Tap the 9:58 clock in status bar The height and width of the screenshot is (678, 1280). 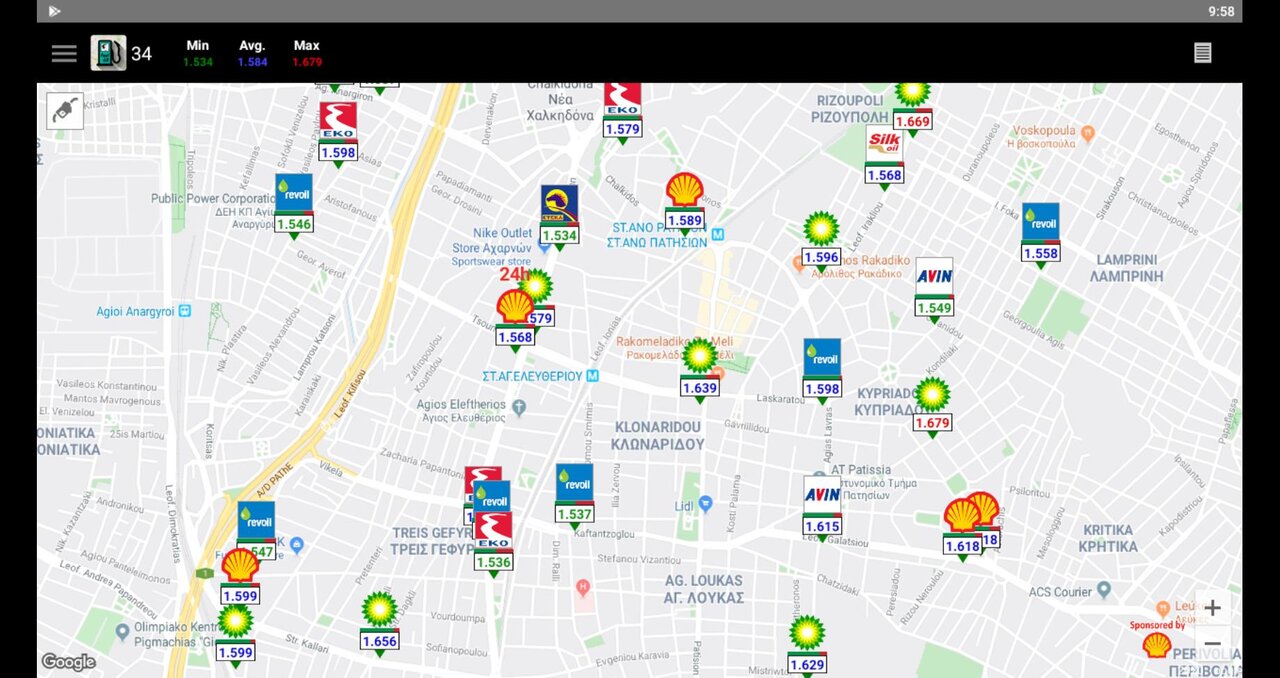pos(1221,11)
